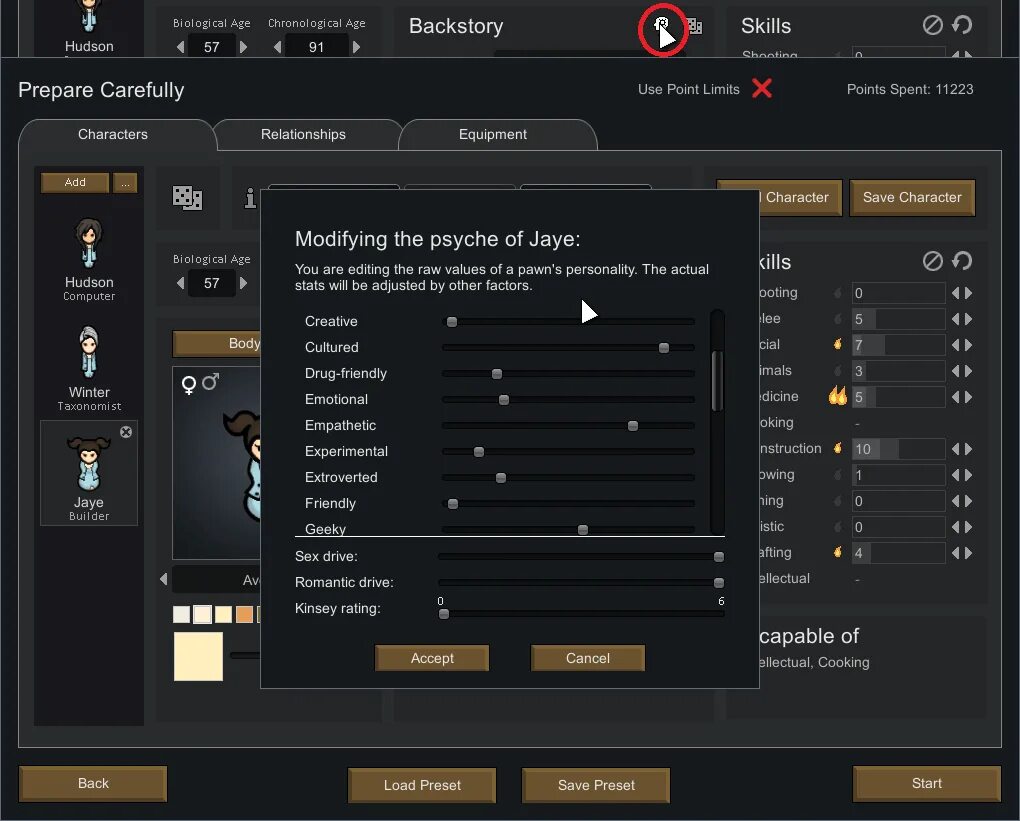The height and width of the screenshot is (821, 1020).
Task: Toggle Use Point Limits red X
Action: 762,88
